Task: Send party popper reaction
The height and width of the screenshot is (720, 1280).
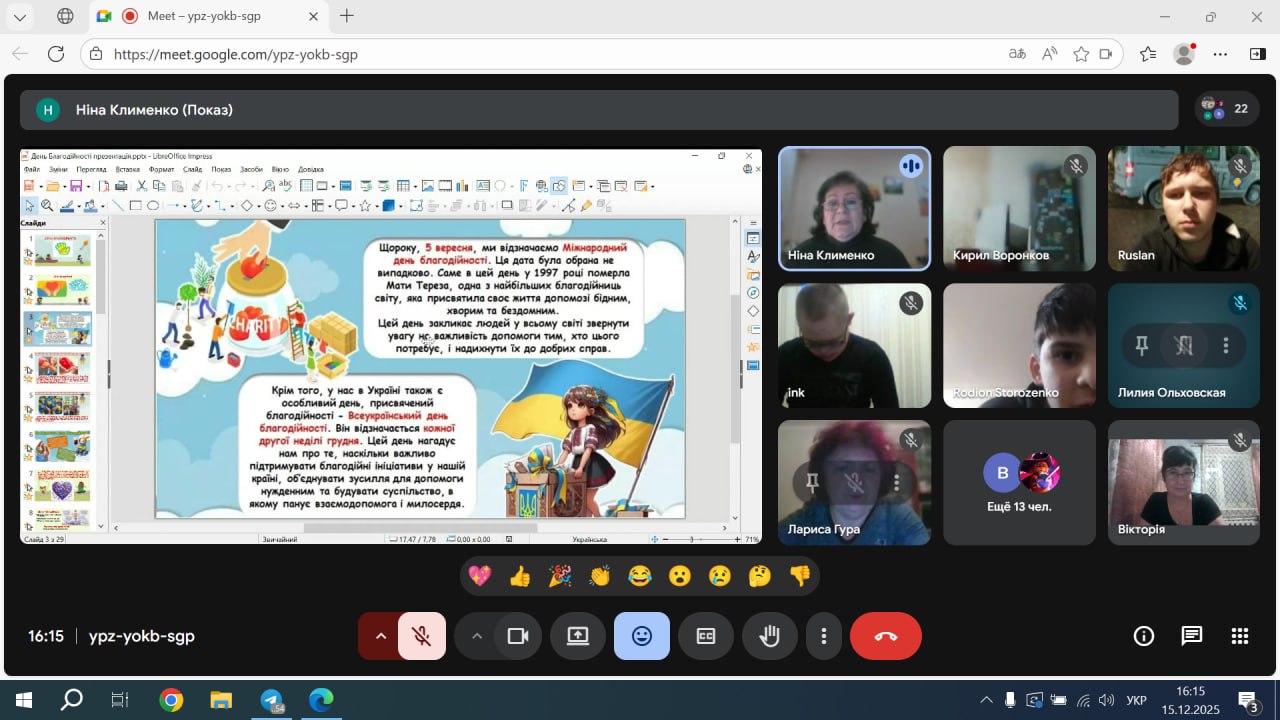Action: click(560, 576)
